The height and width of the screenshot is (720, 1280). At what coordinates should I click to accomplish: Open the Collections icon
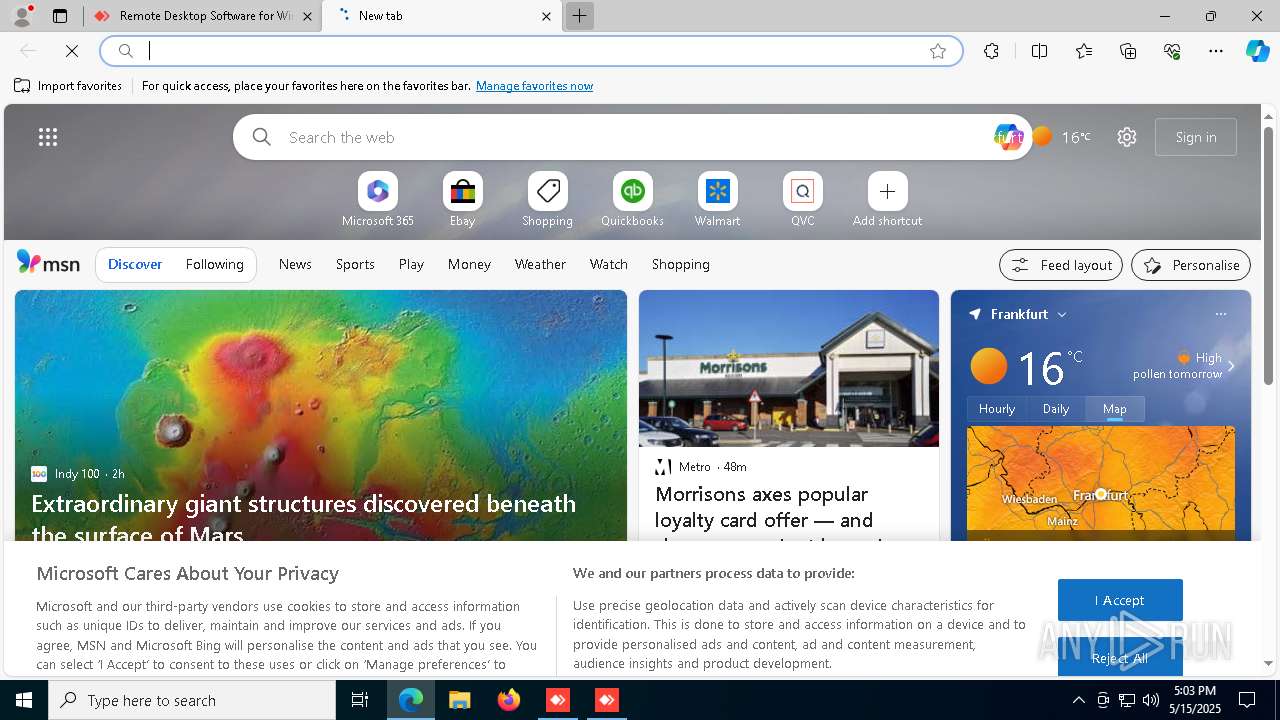tap(1128, 51)
